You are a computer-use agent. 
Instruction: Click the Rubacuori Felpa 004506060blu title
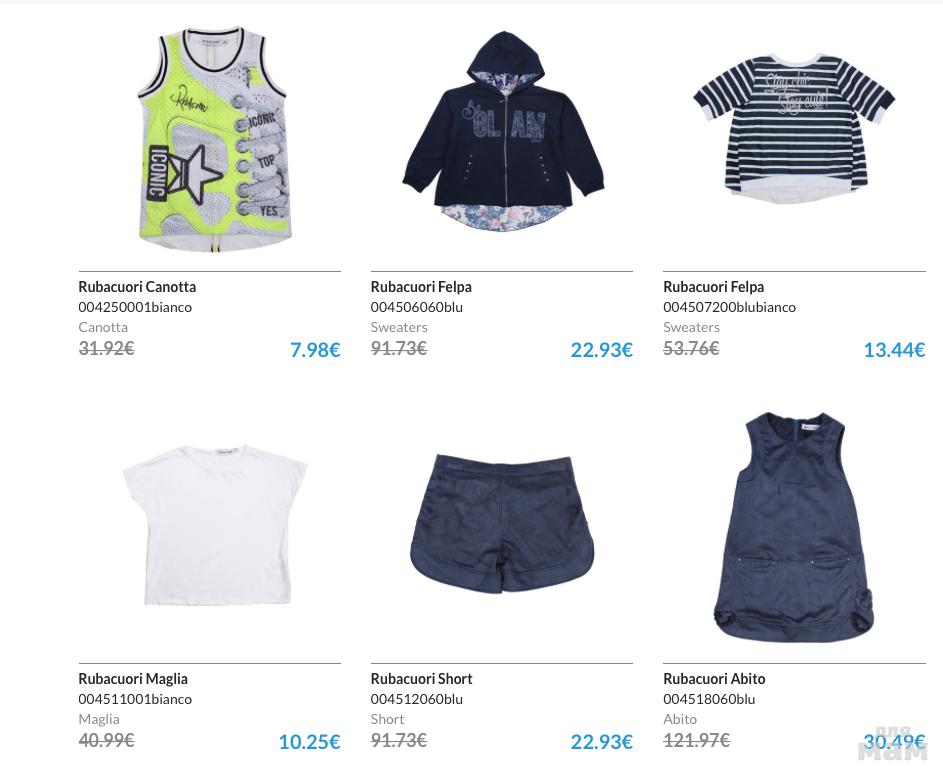pos(421,287)
